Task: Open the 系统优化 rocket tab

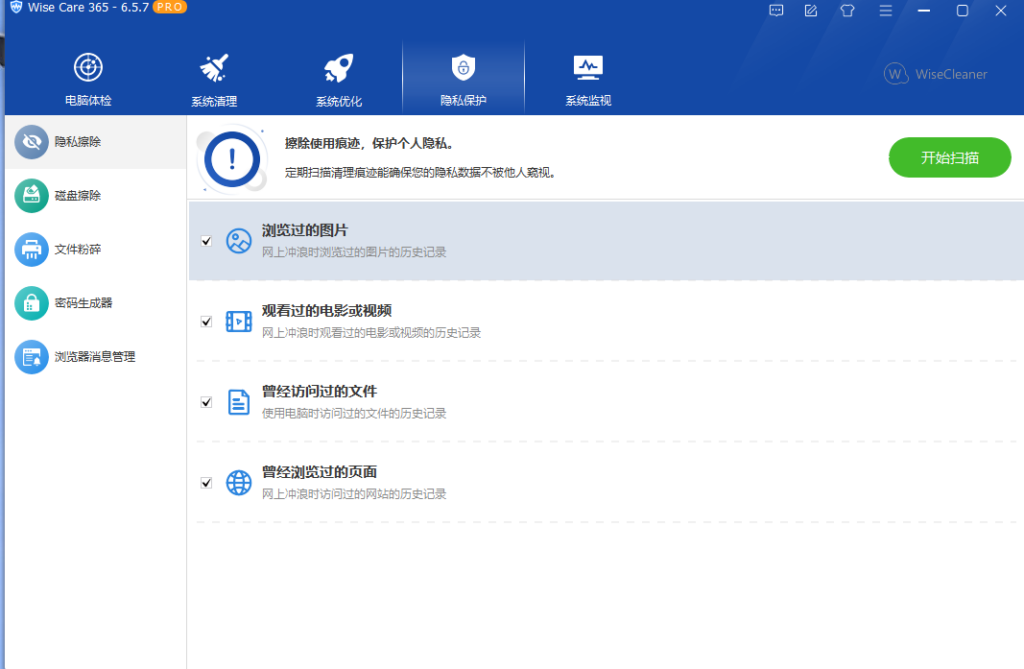Action: tap(338, 78)
